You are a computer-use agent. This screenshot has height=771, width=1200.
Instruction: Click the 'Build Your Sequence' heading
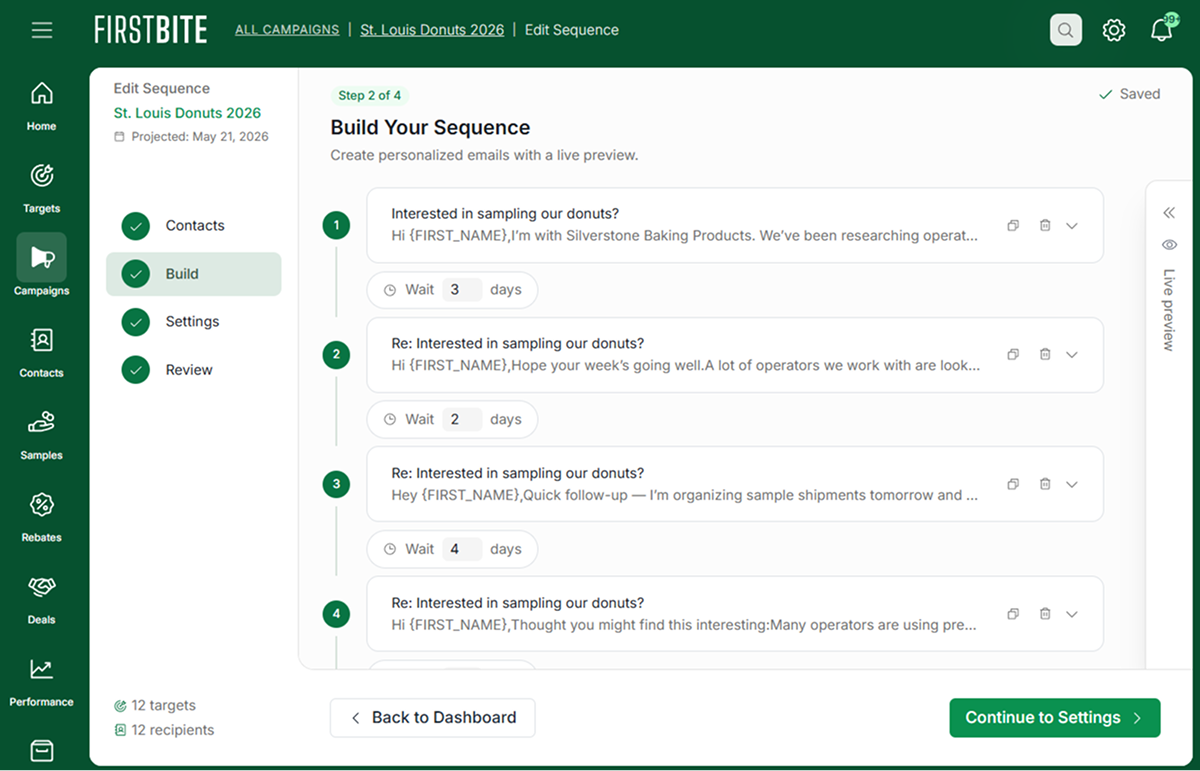click(x=430, y=128)
